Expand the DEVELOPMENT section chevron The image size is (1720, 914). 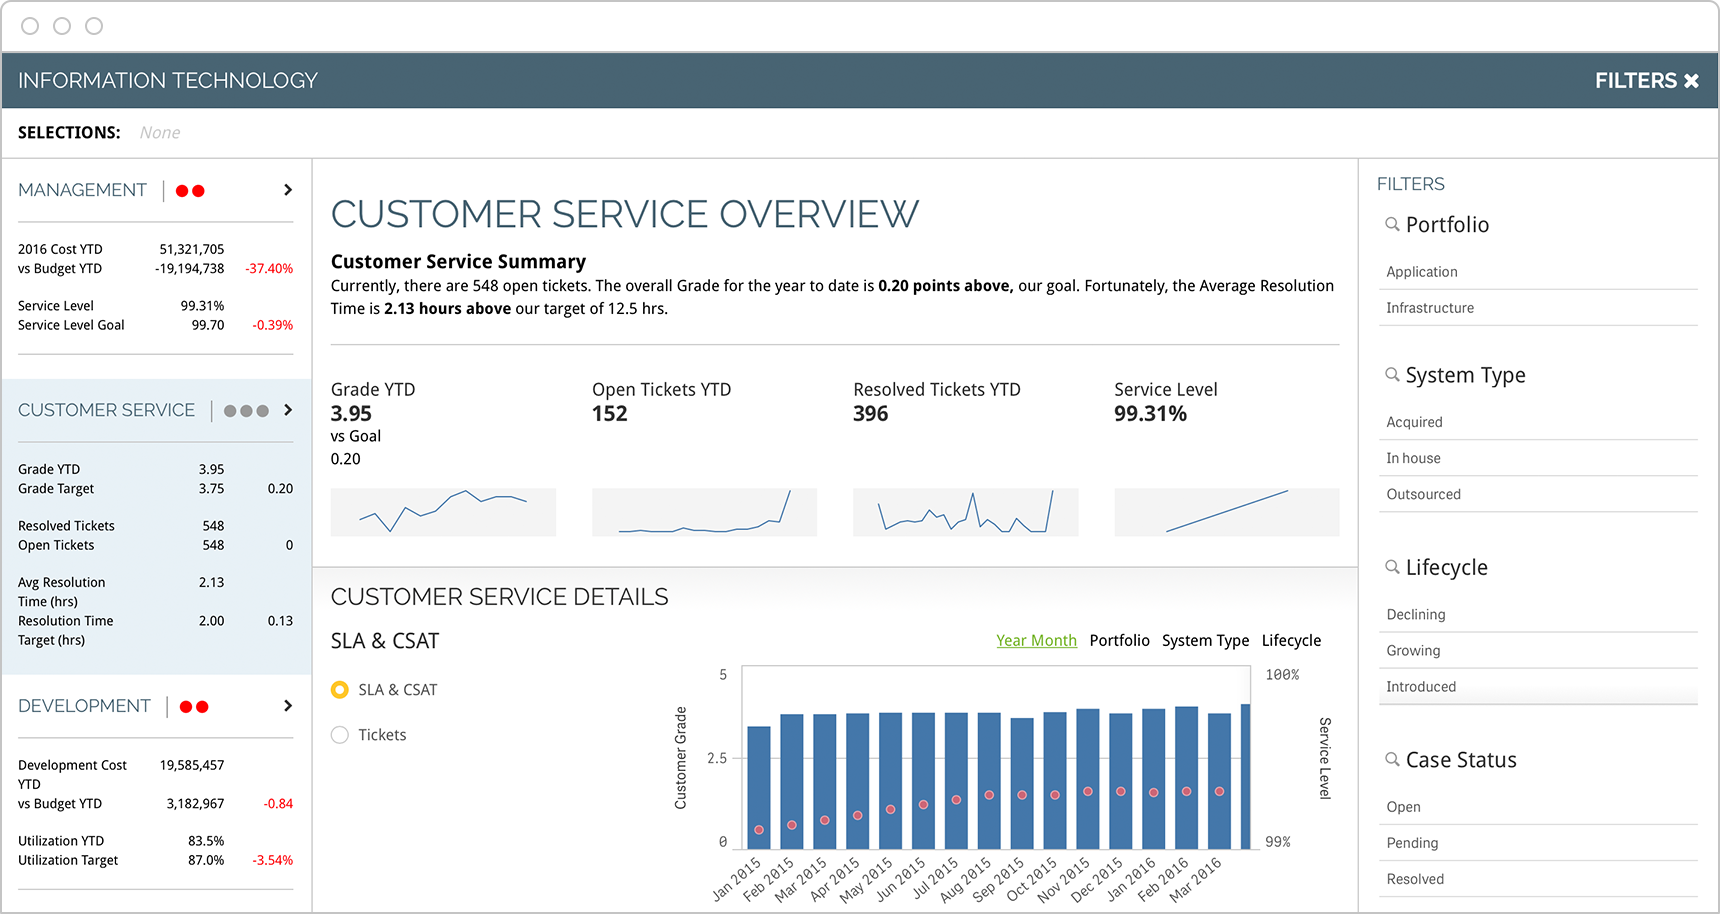point(288,706)
